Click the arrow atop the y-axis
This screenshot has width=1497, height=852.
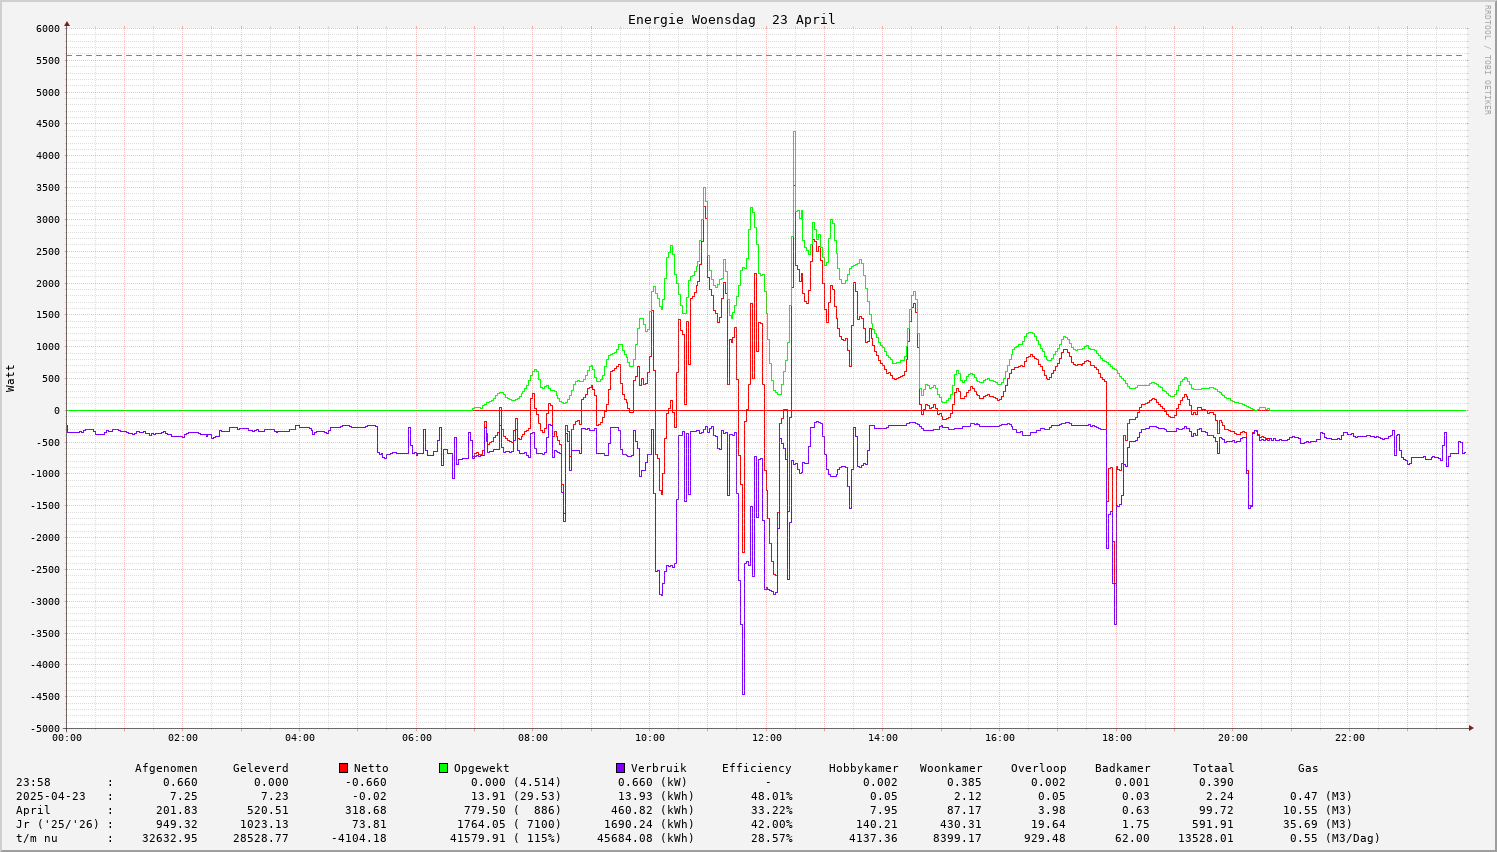point(67,23)
